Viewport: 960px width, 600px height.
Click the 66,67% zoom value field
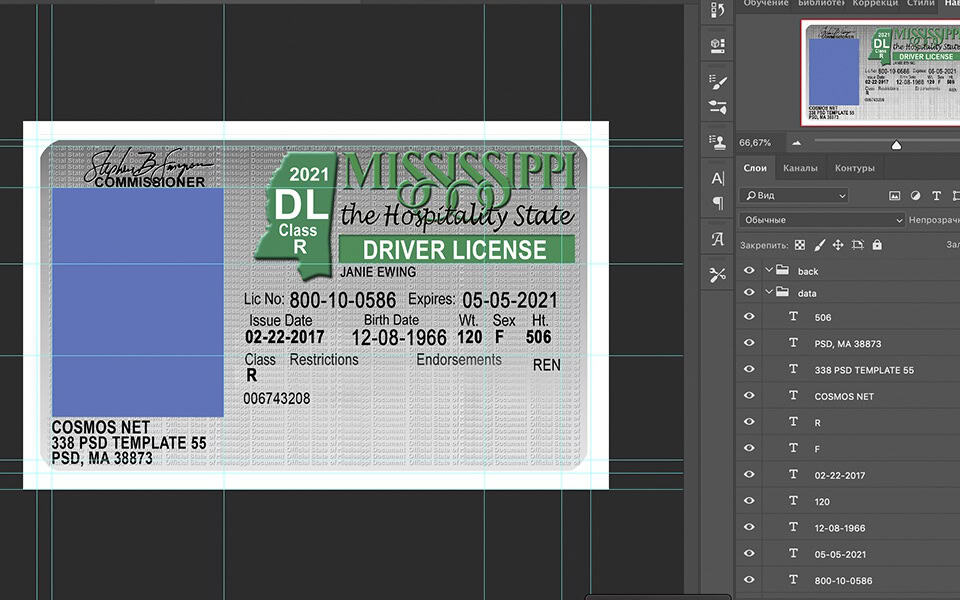[x=755, y=143]
